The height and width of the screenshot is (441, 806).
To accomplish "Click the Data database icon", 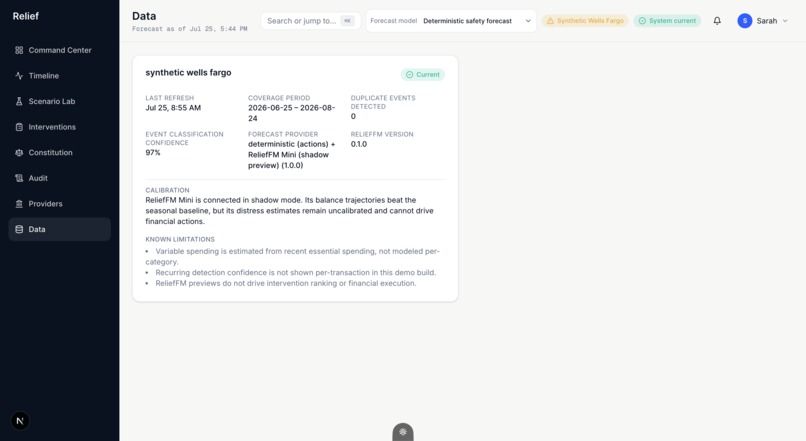I will 19,229.
